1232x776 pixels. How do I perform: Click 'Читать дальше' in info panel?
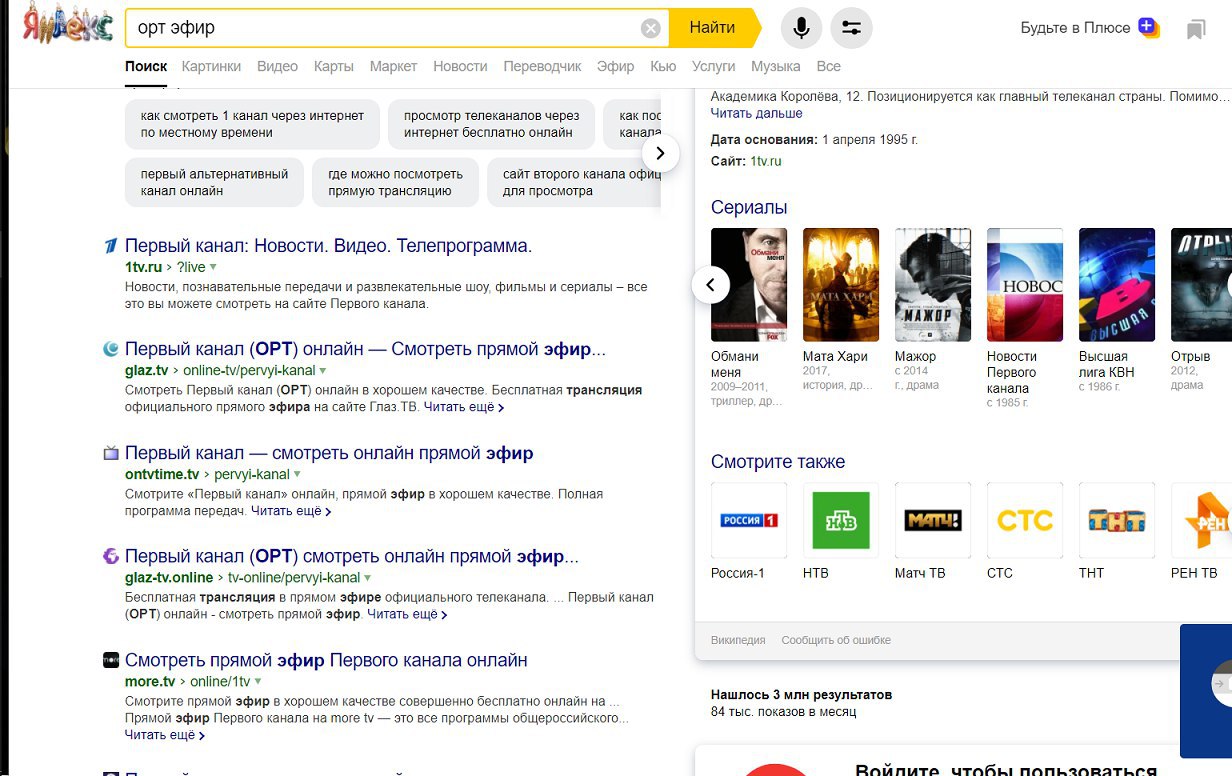tap(757, 113)
